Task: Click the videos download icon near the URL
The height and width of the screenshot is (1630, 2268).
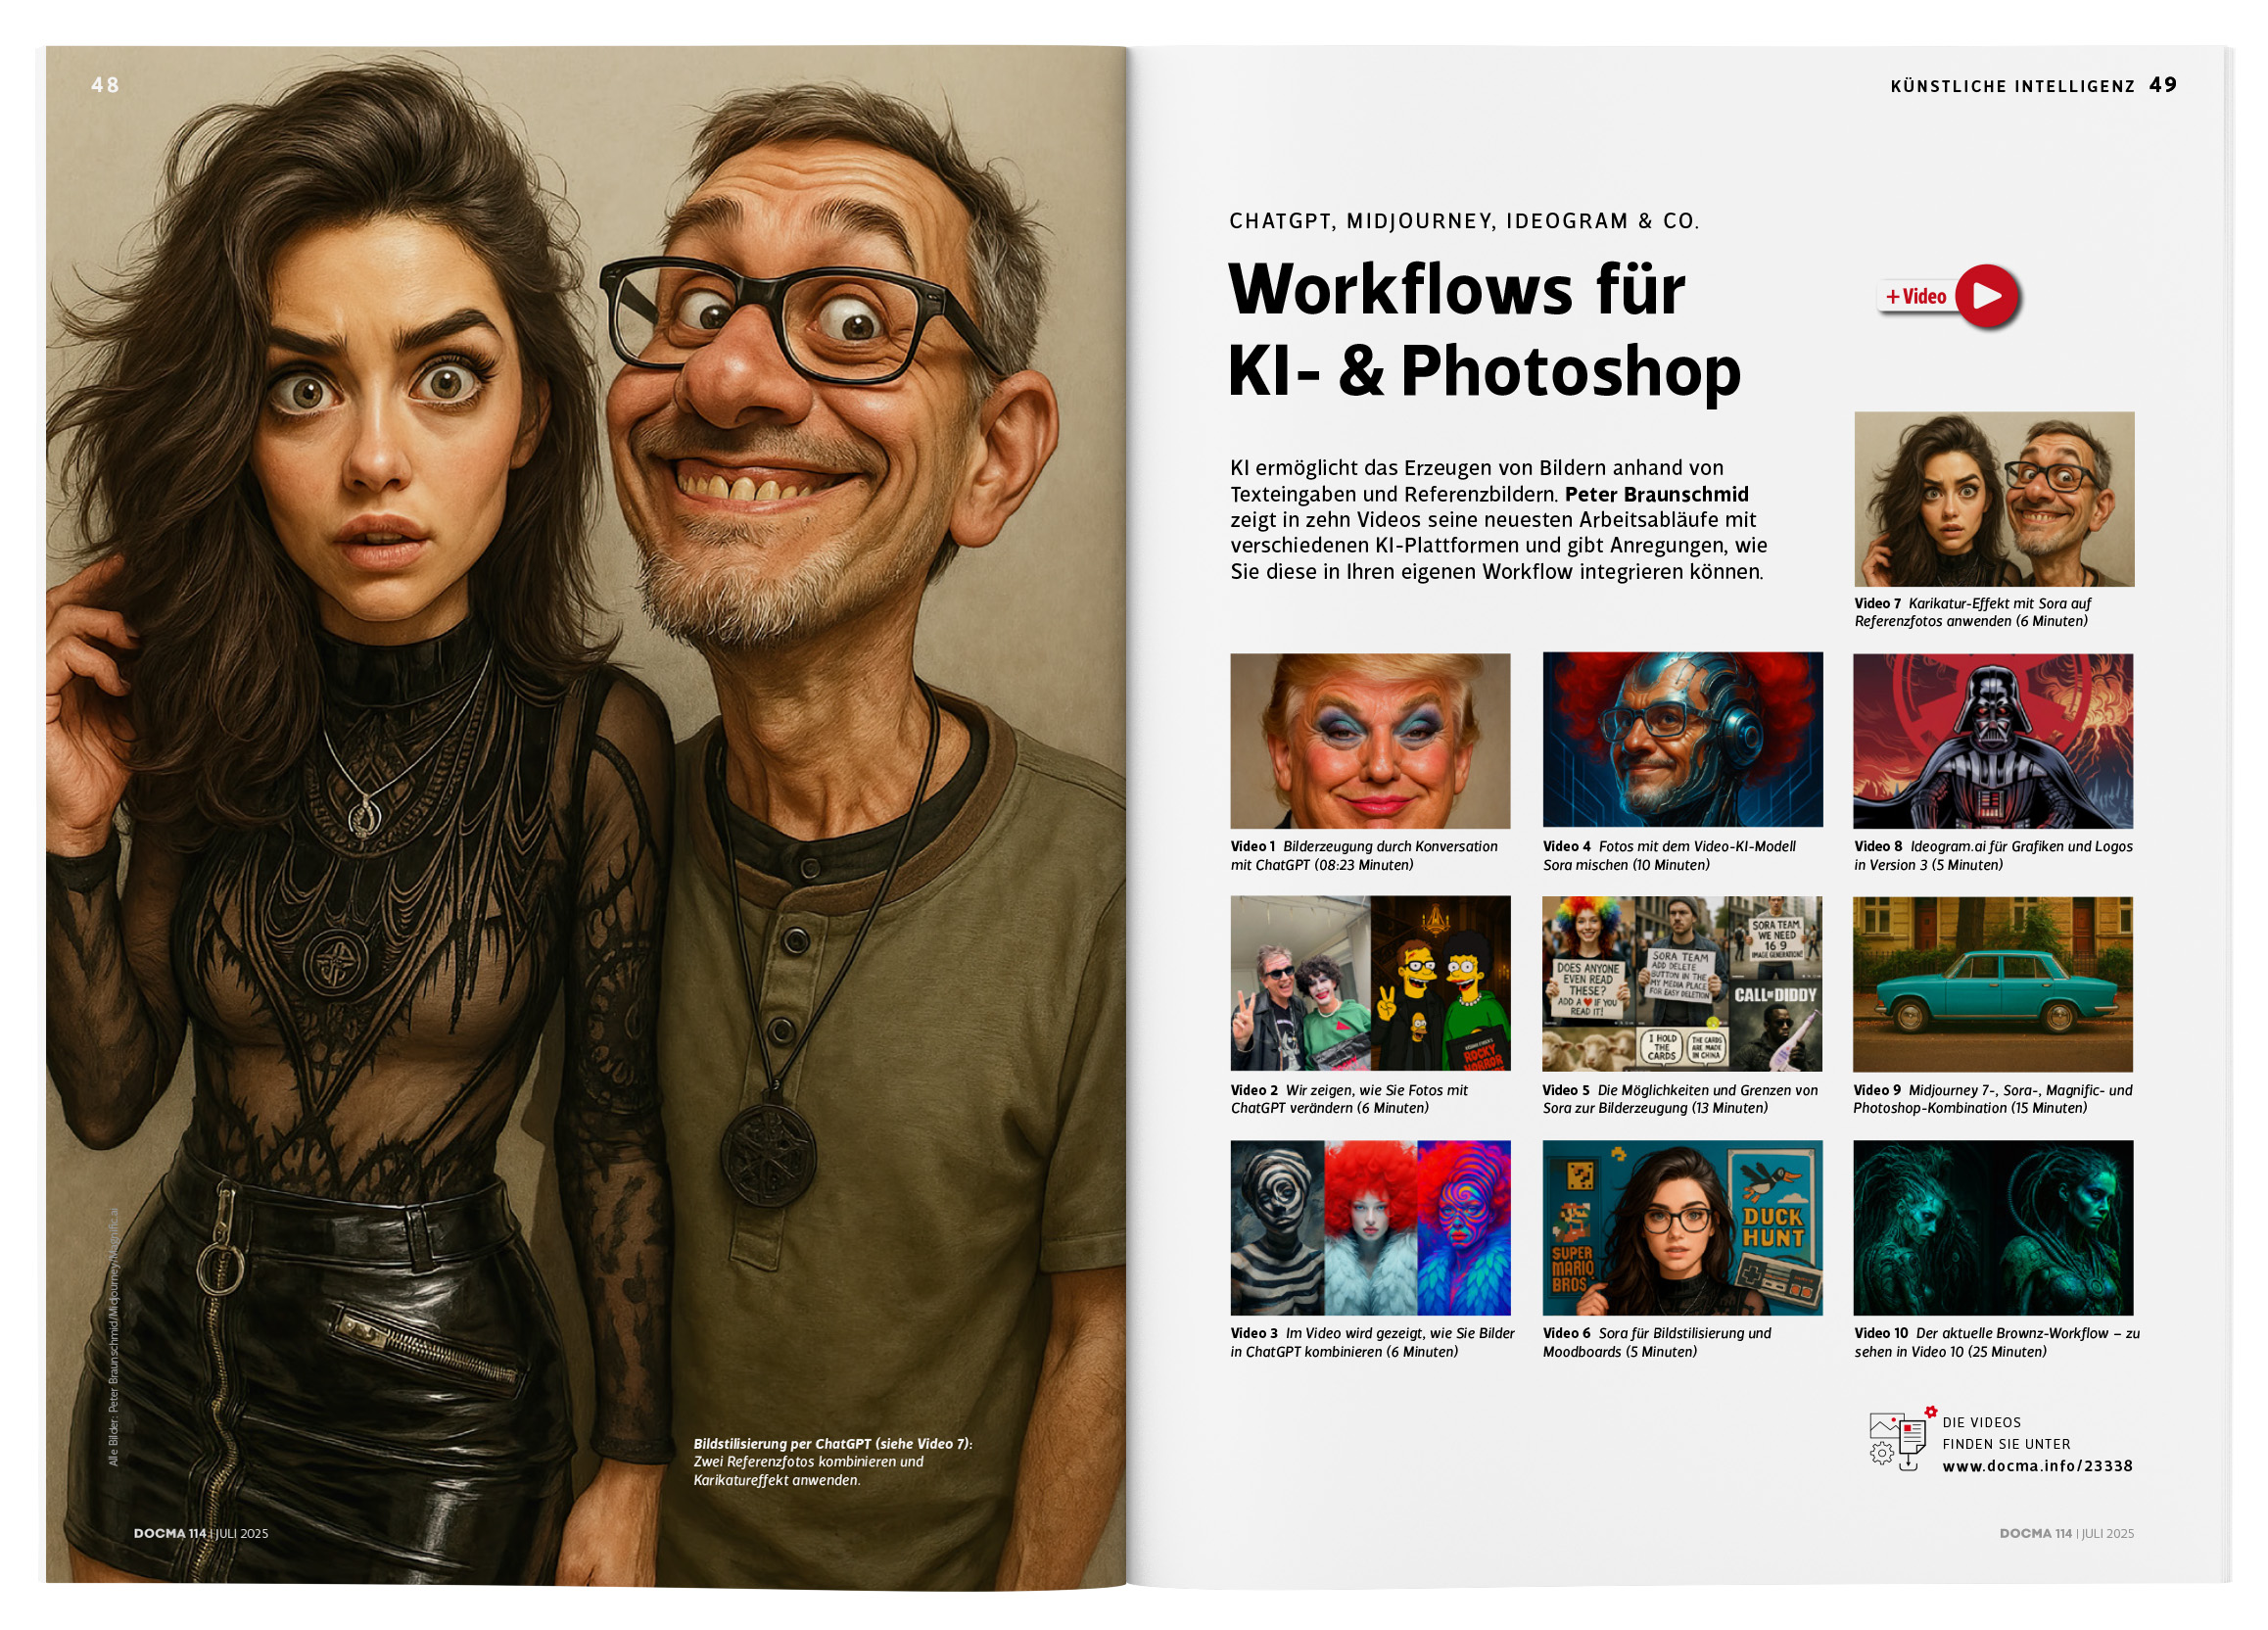Action: 1897,1441
